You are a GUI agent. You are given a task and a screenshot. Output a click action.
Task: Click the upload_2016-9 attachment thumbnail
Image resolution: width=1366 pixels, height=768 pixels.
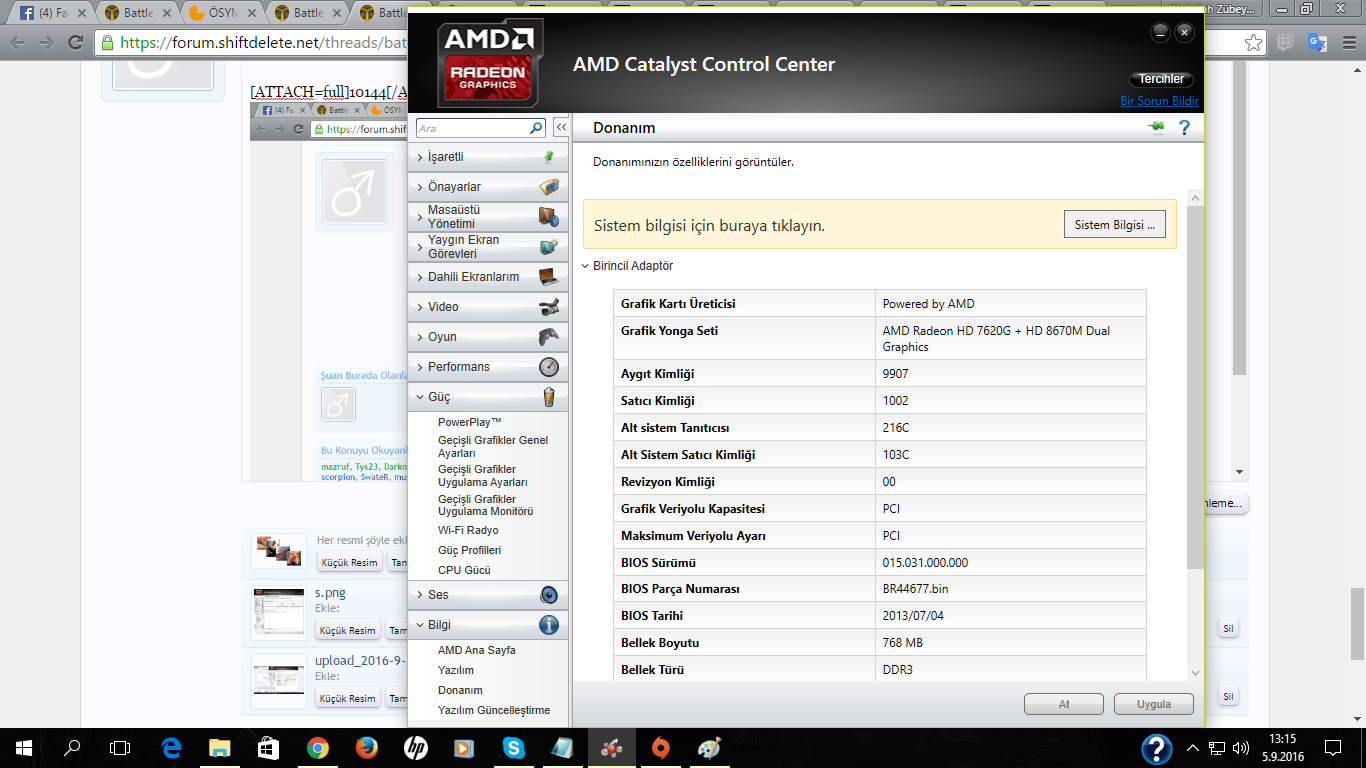click(x=279, y=681)
